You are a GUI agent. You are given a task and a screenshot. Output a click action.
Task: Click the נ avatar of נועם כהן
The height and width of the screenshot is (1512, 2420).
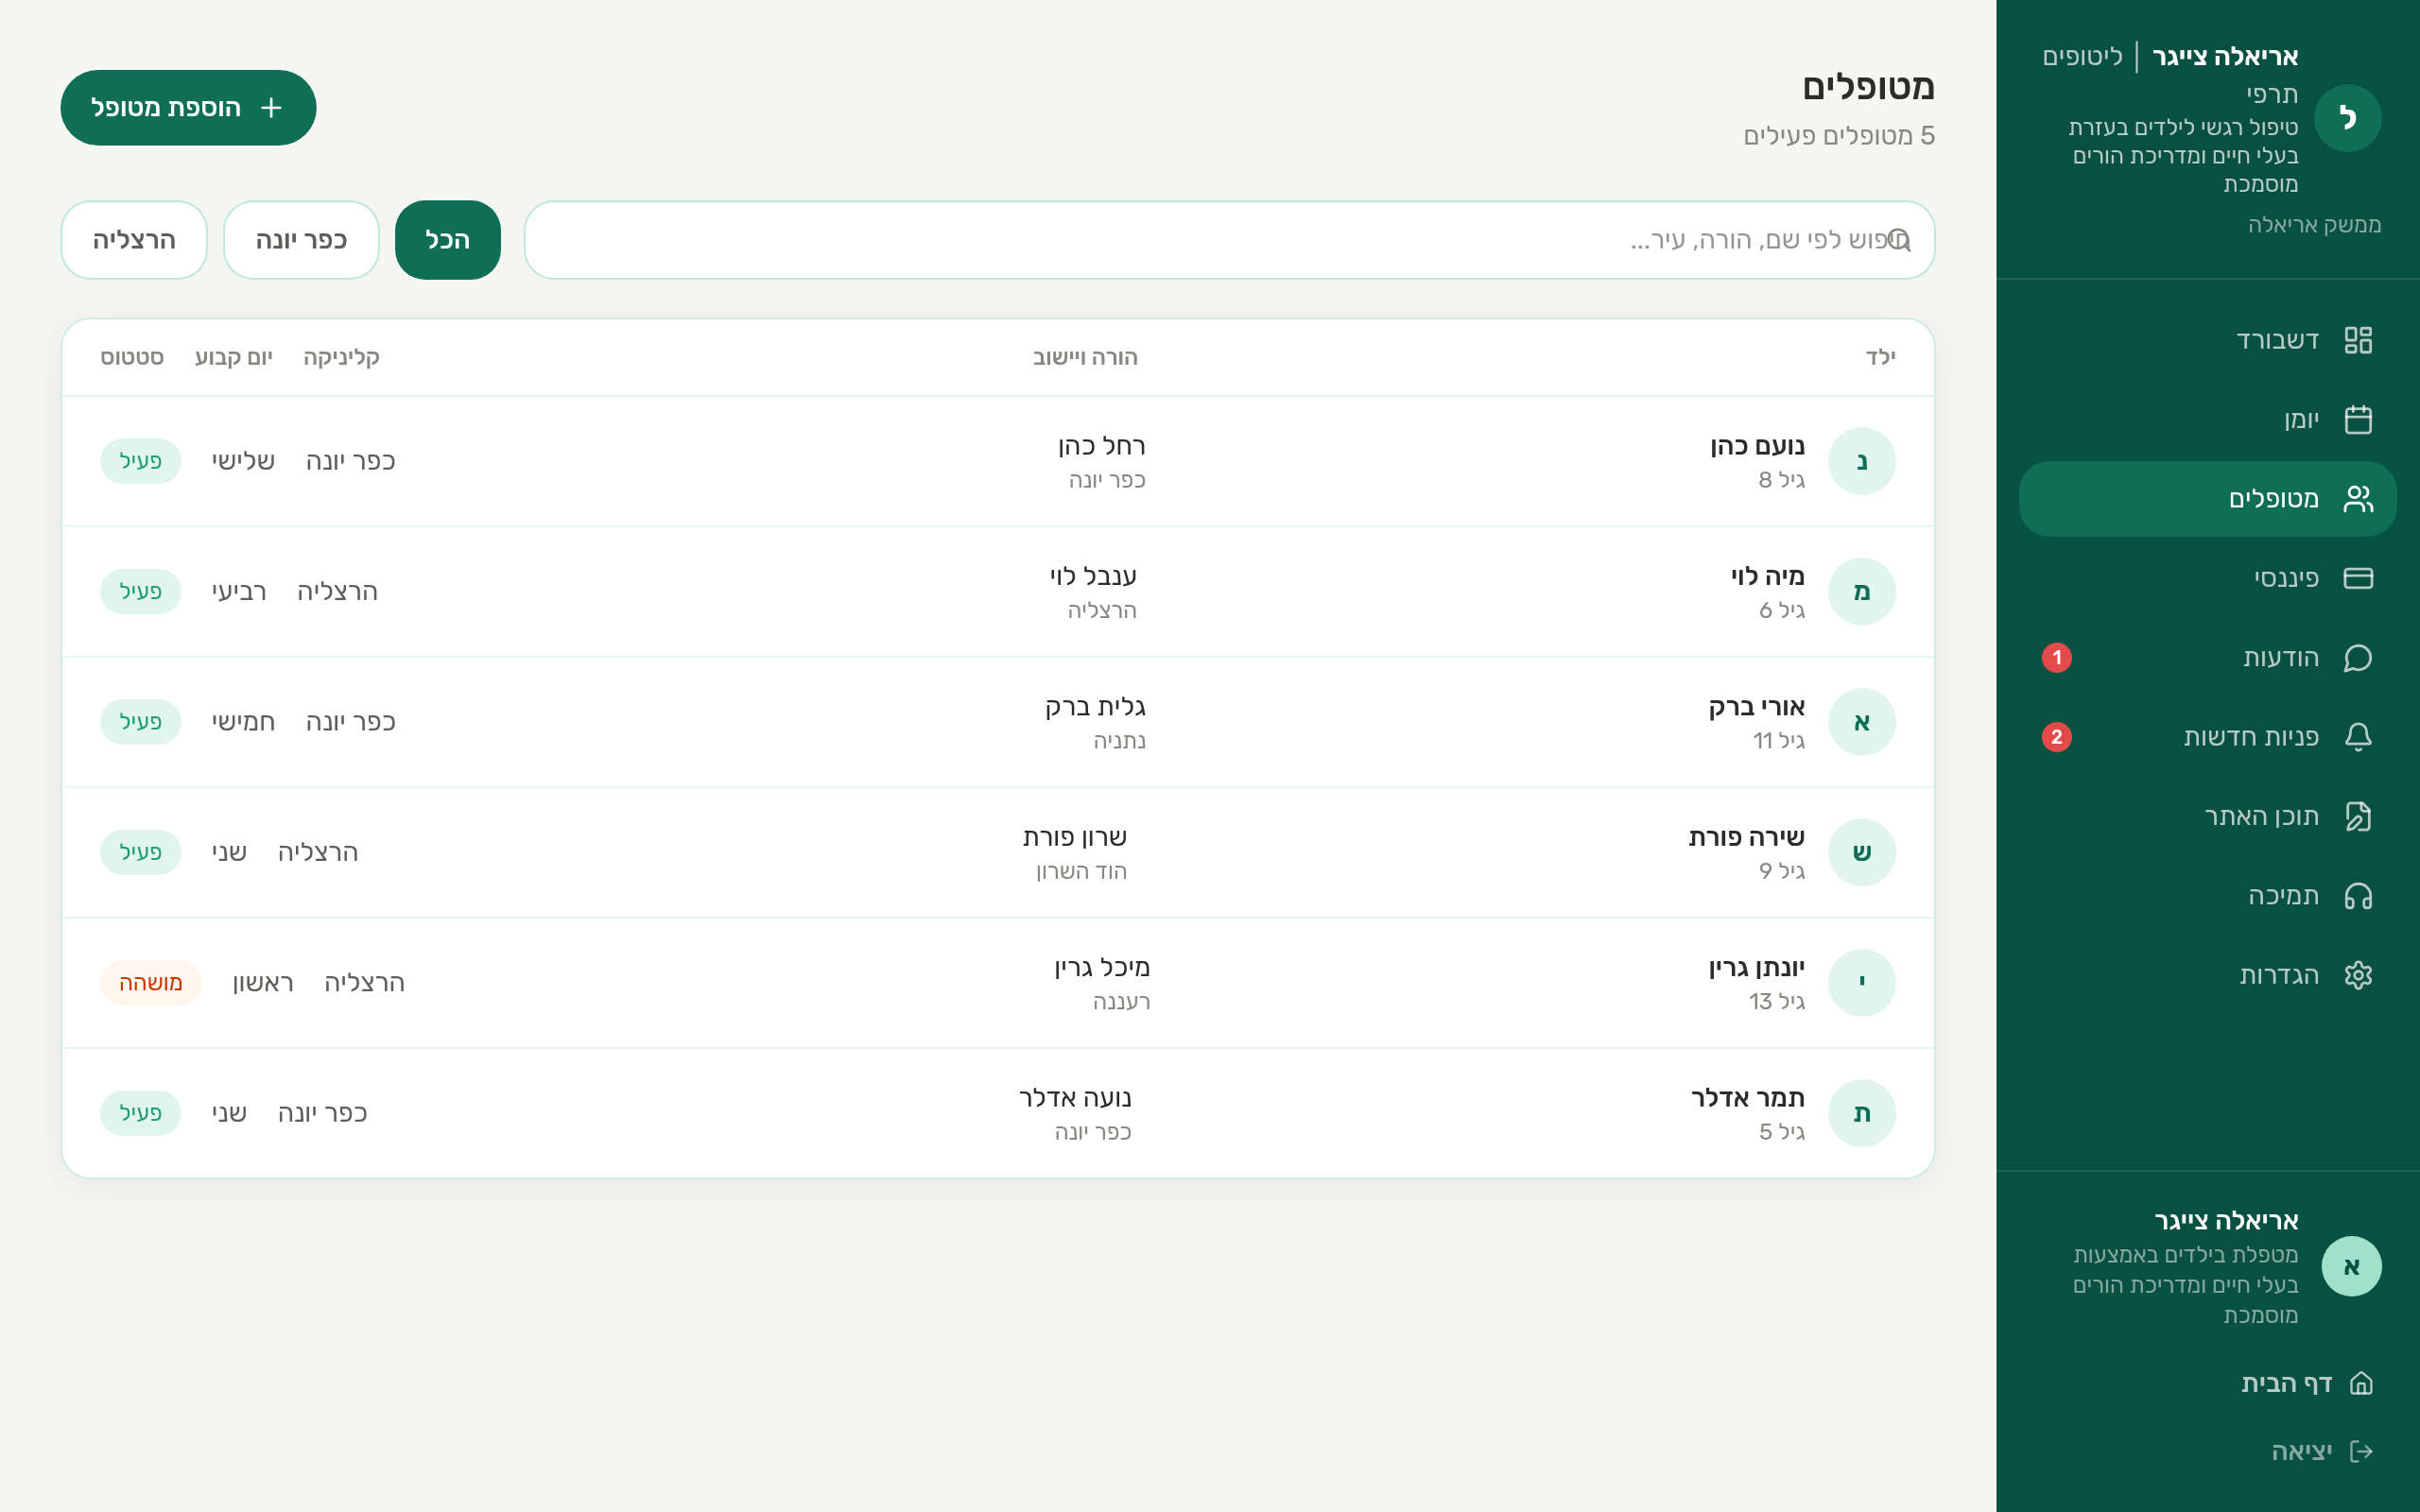[x=1861, y=461]
